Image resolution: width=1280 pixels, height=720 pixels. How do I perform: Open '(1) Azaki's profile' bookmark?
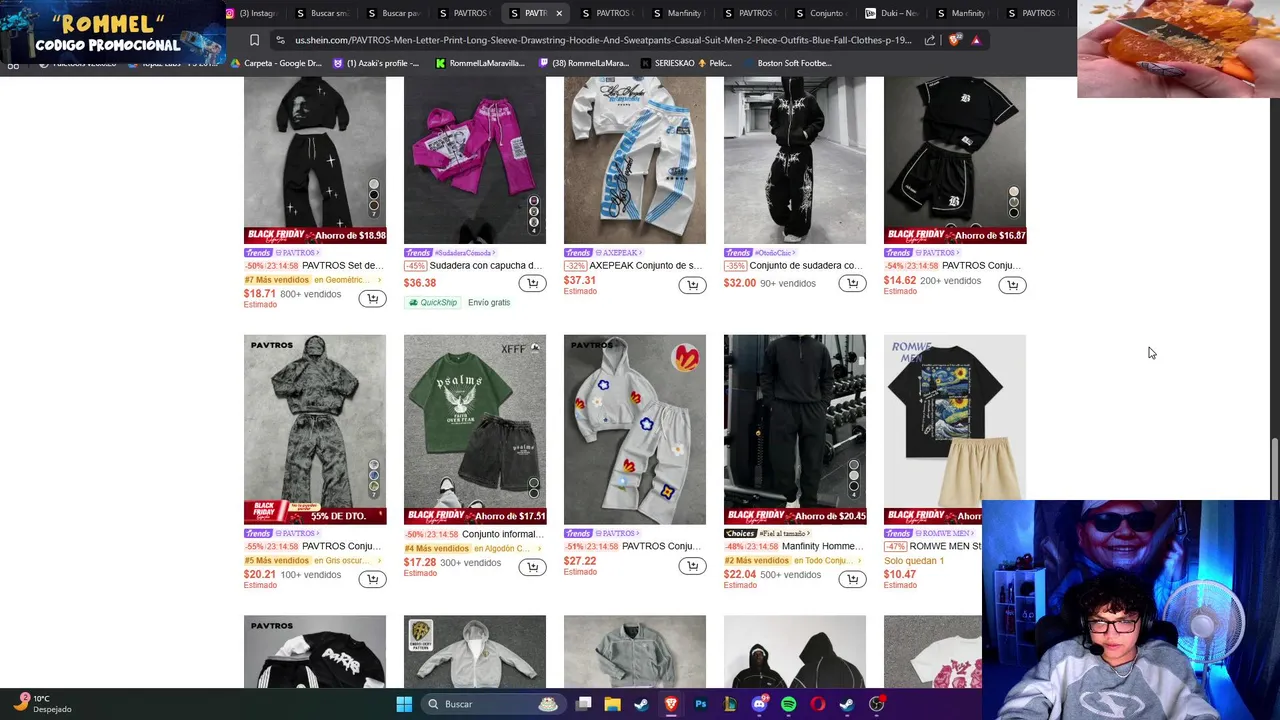coord(376,63)
